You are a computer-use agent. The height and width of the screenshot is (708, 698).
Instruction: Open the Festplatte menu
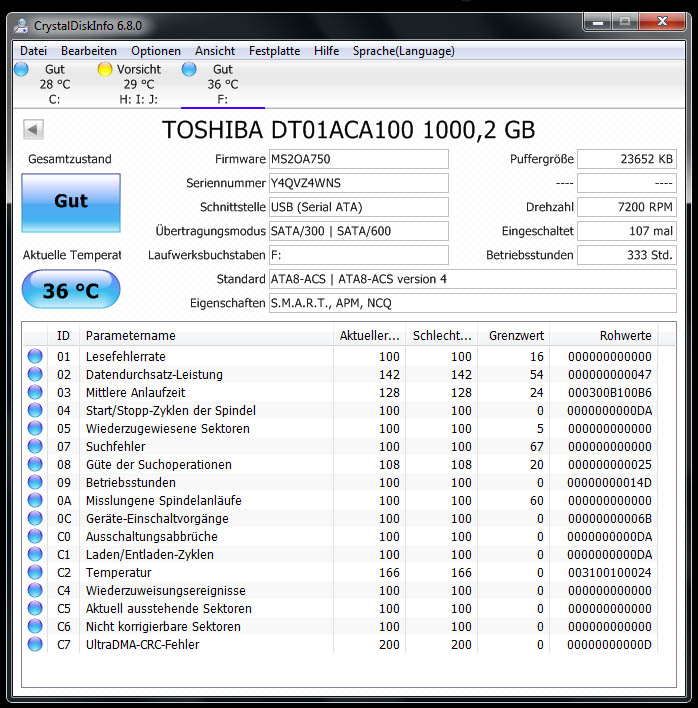coord(275,51)
